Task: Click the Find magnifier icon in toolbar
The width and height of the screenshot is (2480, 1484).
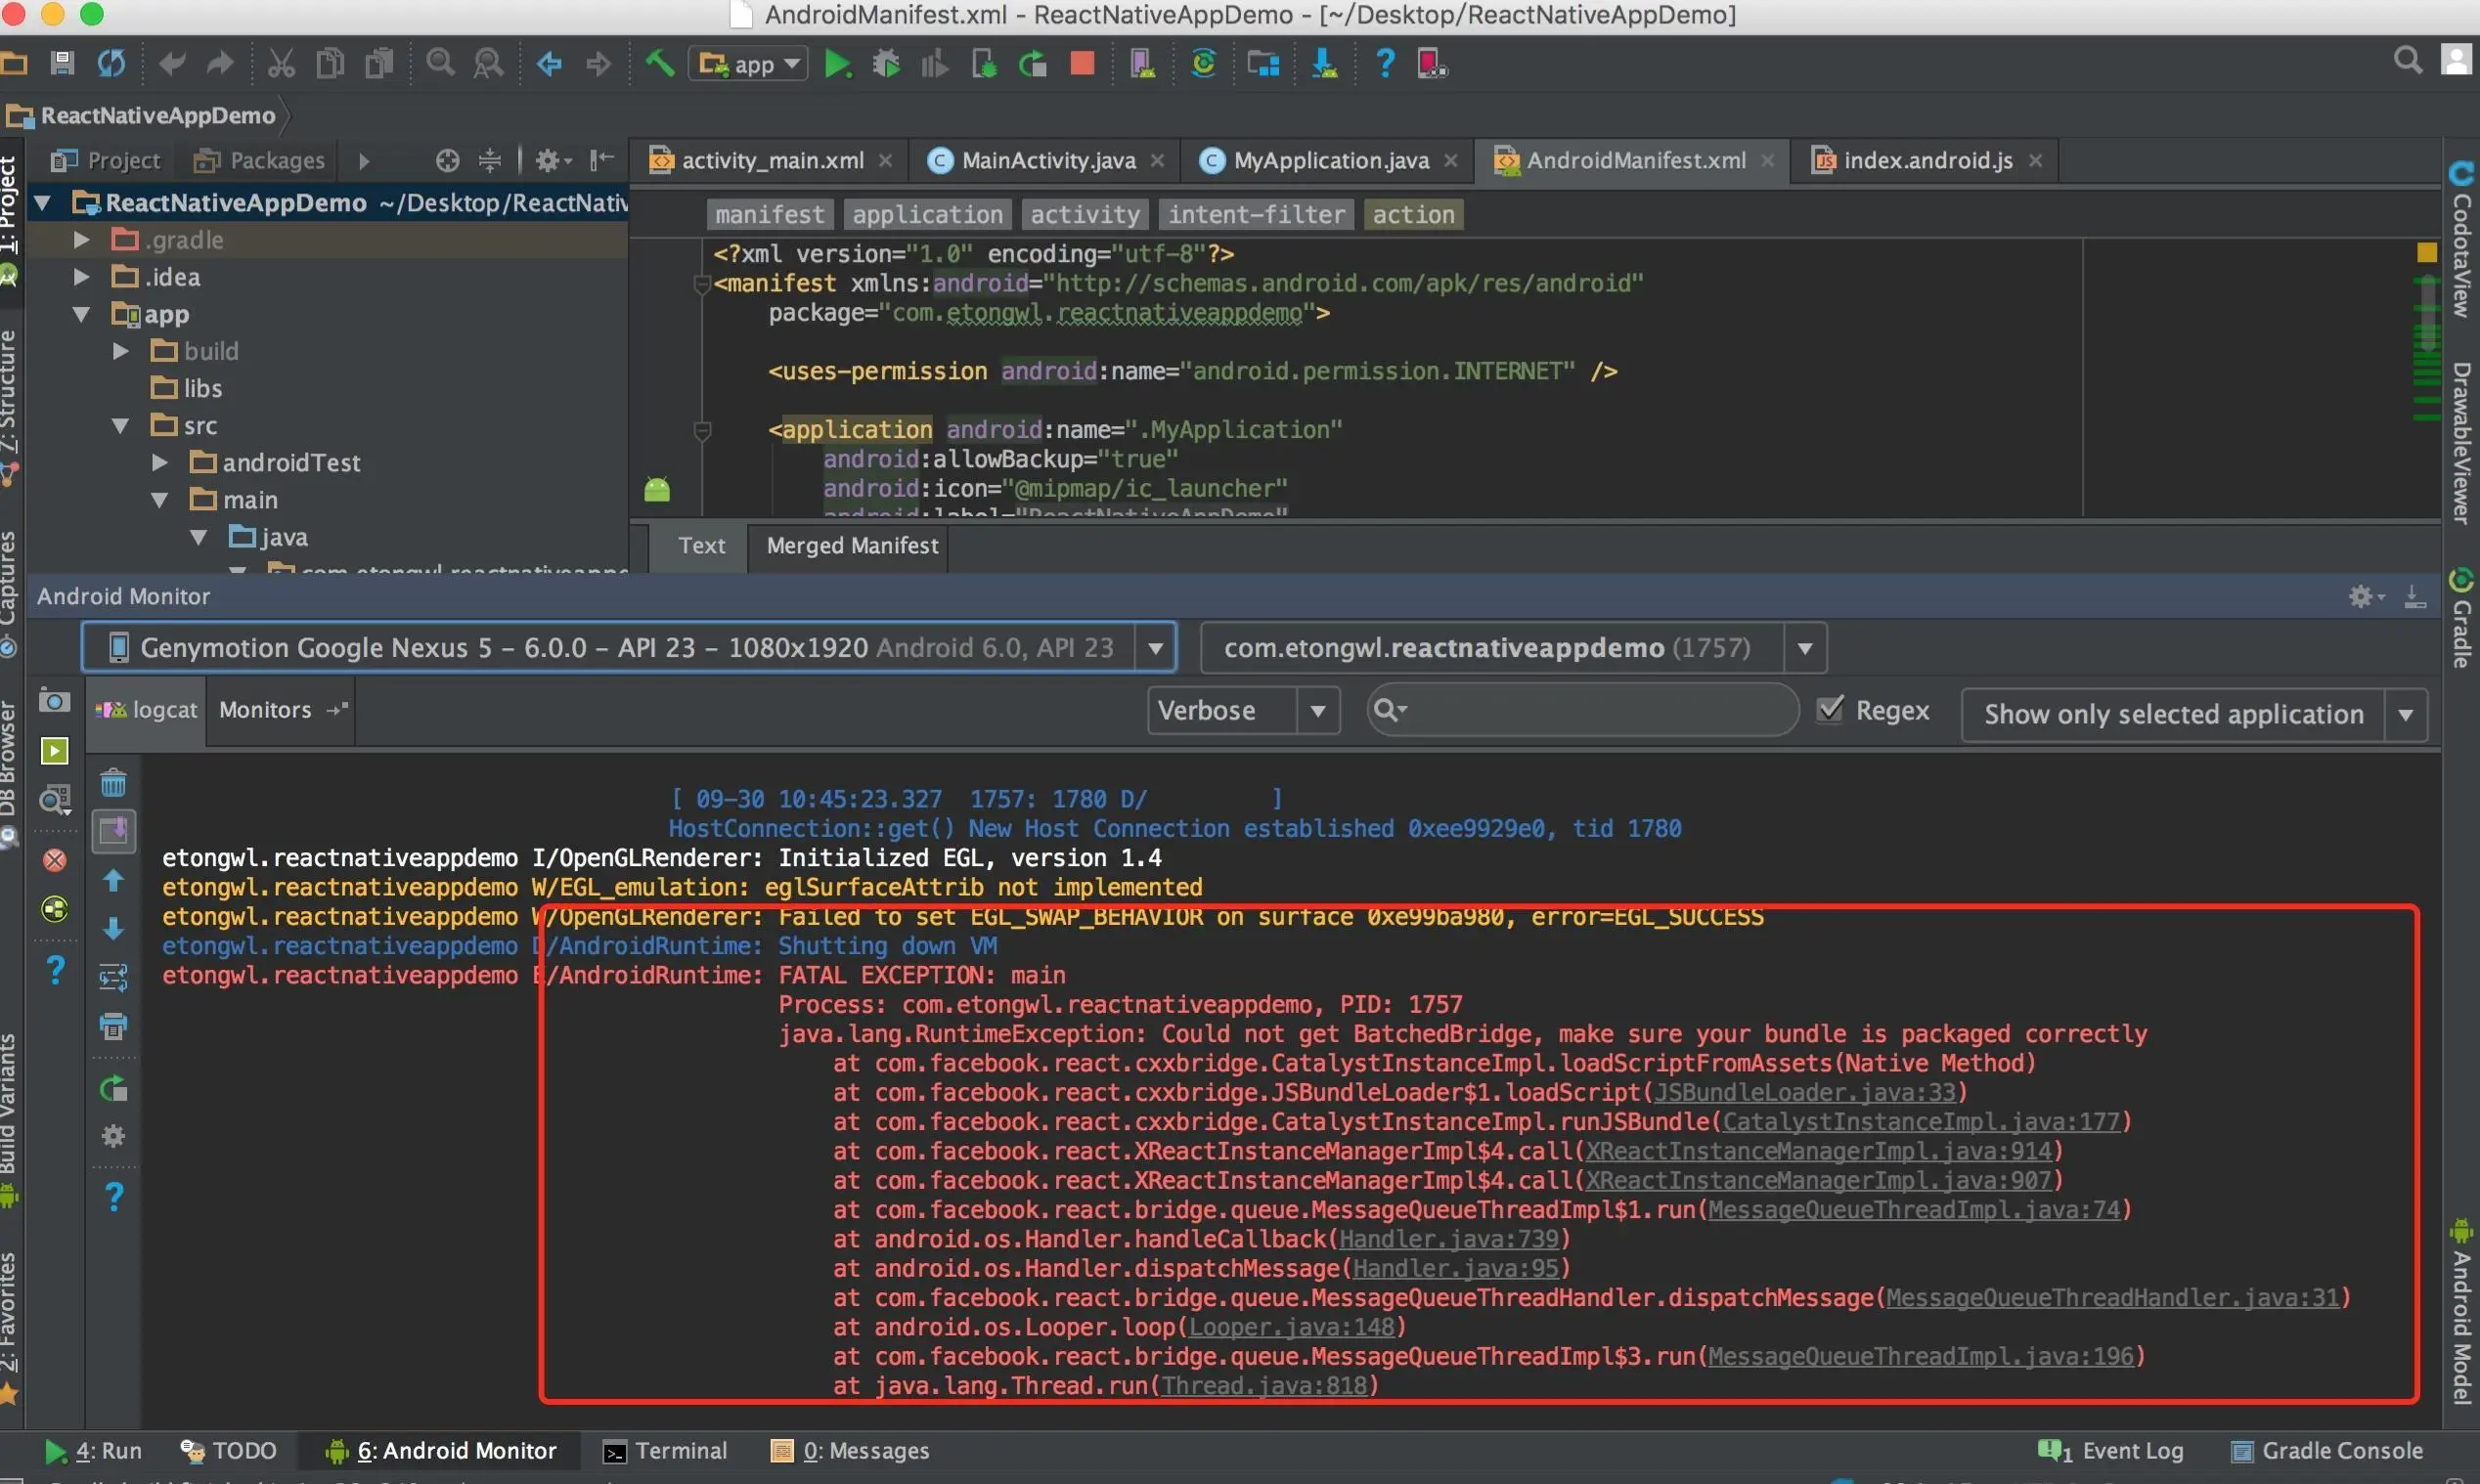Action: click(x=440, y=64)
